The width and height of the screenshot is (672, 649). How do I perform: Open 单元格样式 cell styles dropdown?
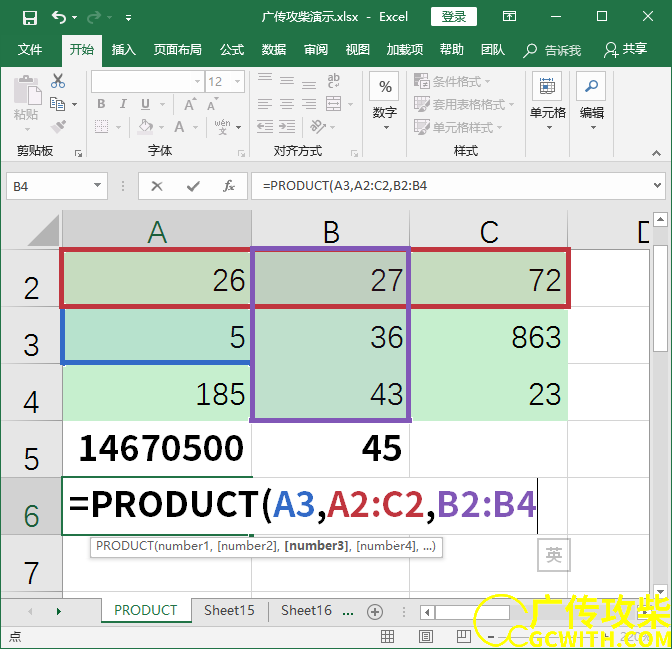pyautogui.click(x=458, y=127)
